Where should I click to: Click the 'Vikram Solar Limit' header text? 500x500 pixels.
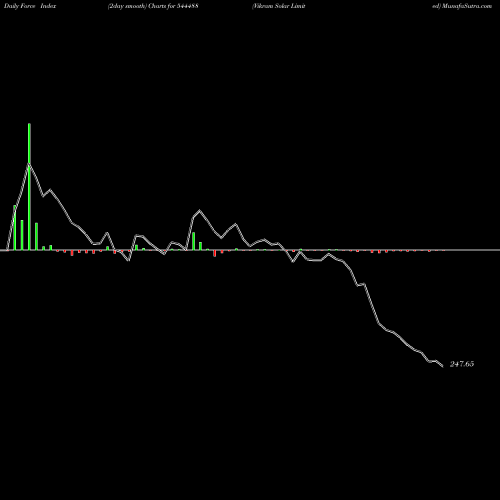pyautogui.click(x=279, y=6)
